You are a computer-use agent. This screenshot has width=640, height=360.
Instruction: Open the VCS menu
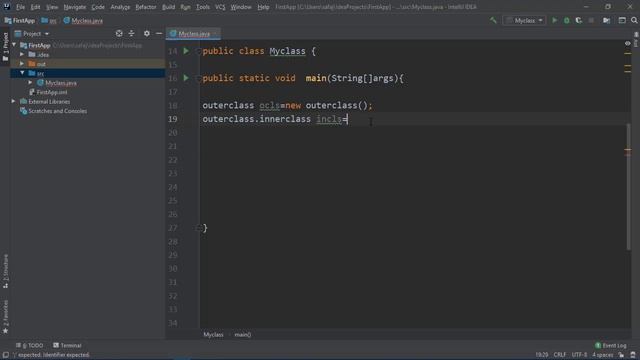[220, 7]
